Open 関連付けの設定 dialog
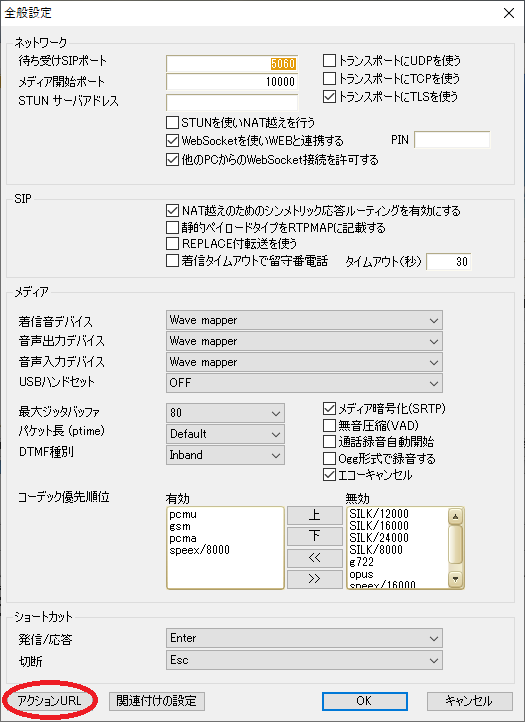This screenshot has height=722, width=525. tap(157, 701)
